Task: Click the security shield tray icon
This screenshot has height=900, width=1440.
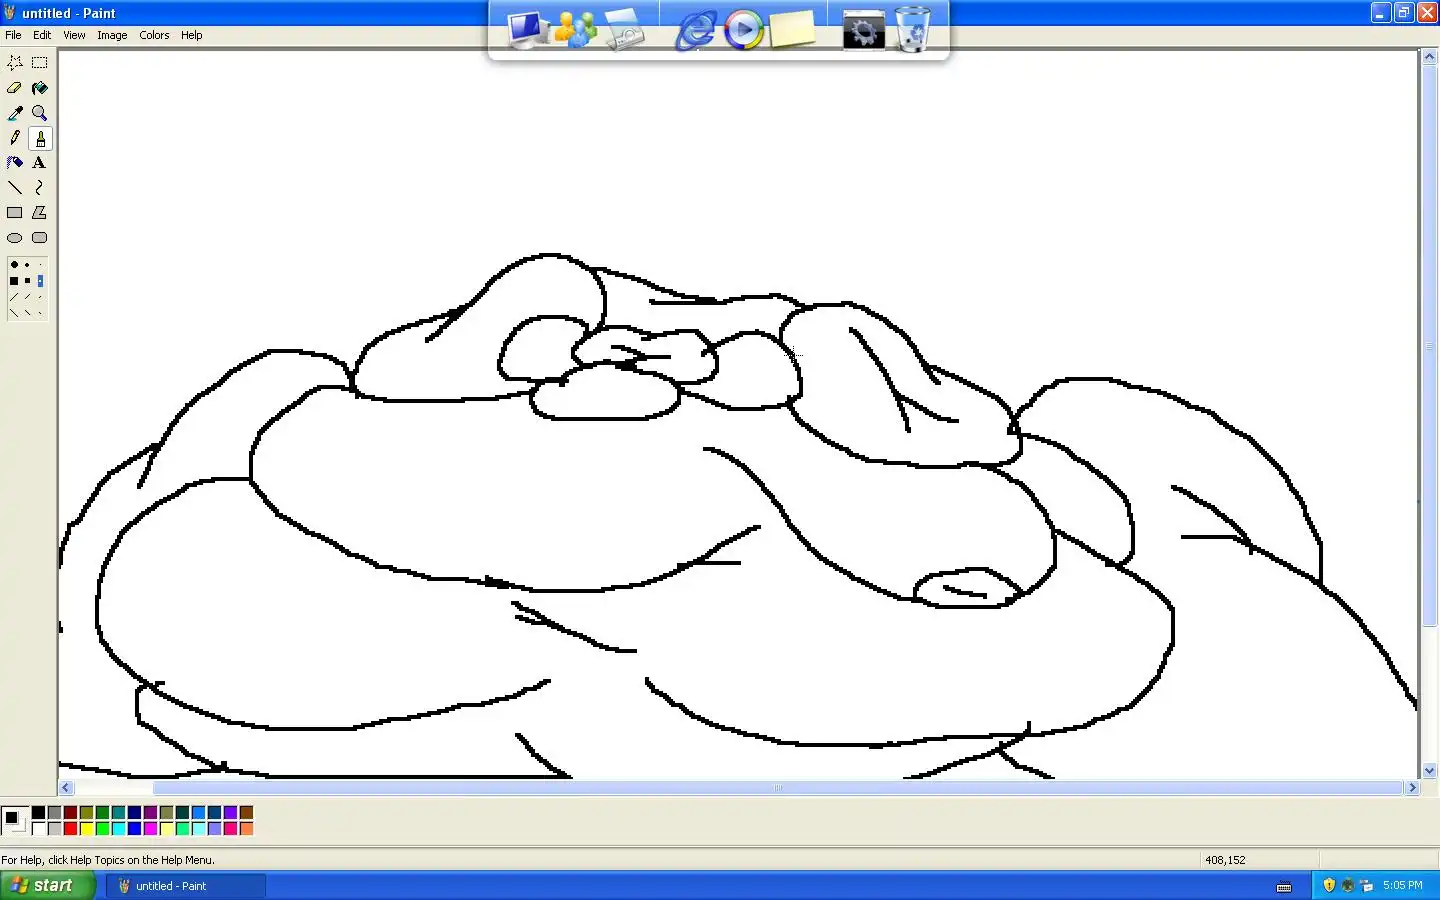Action: coord(1329,885)
